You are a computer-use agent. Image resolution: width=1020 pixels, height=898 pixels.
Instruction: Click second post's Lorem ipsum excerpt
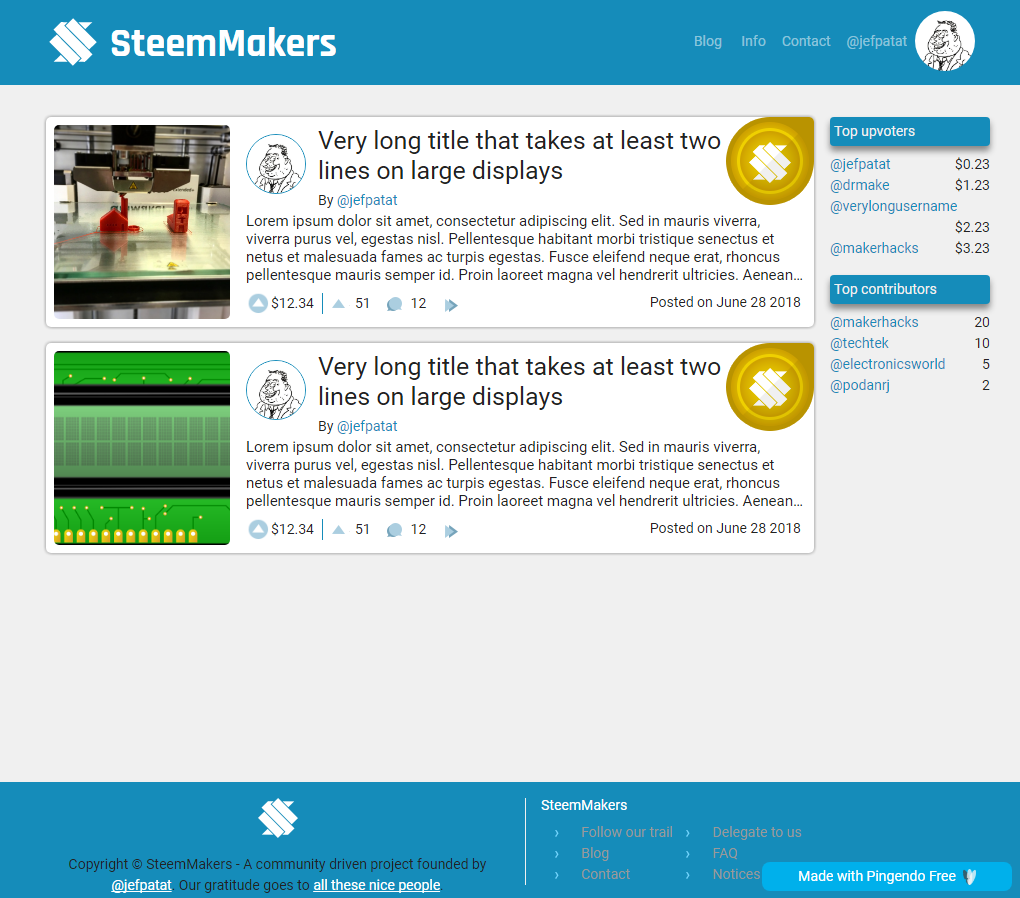[x=524, y=474]
